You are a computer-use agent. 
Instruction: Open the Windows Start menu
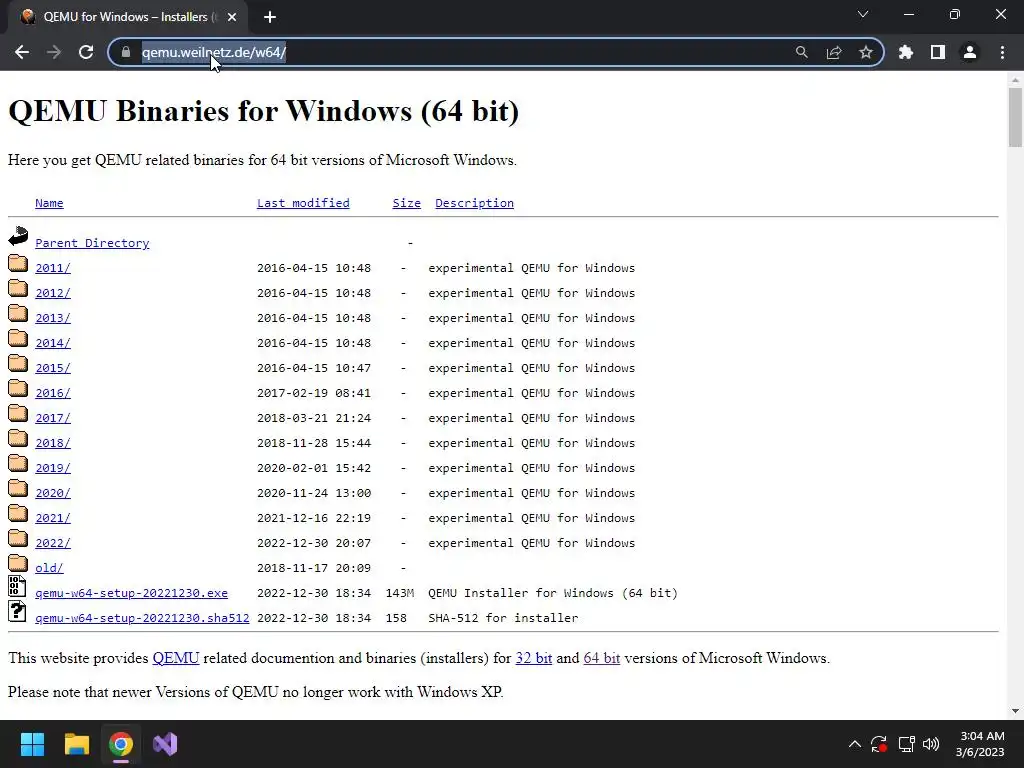pyautogui.click(x=32, y=744)
